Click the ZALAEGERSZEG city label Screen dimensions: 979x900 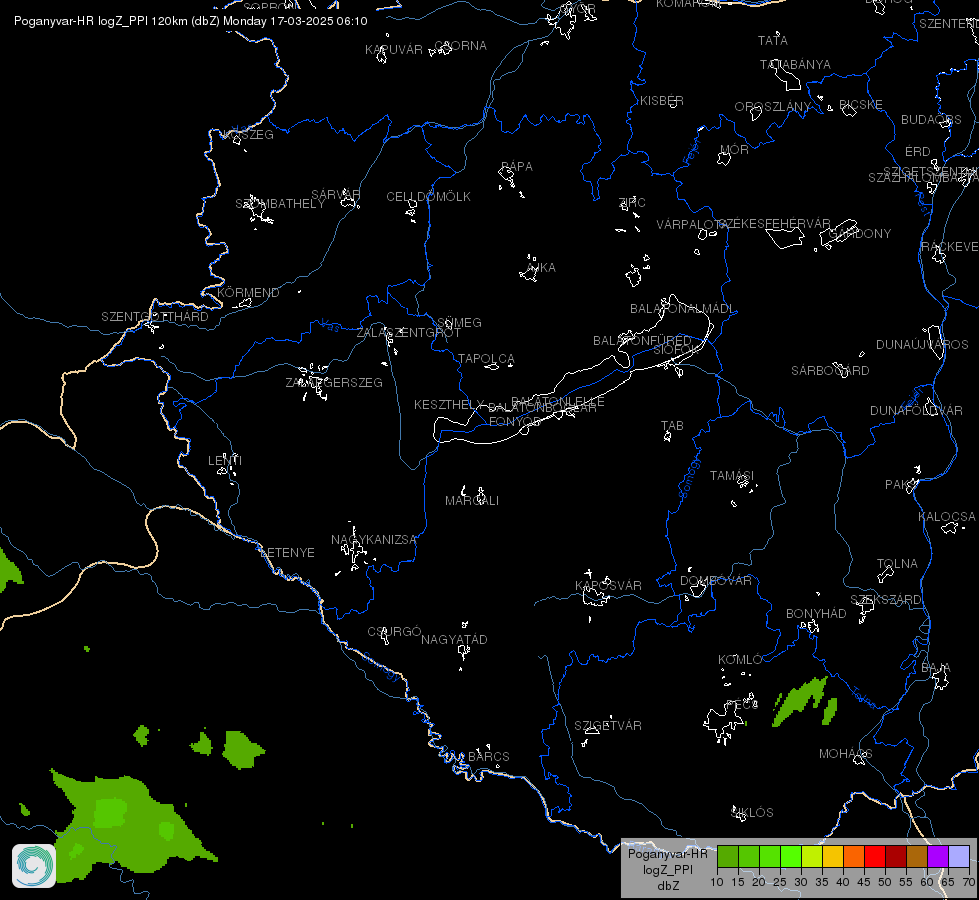point(334,382)
